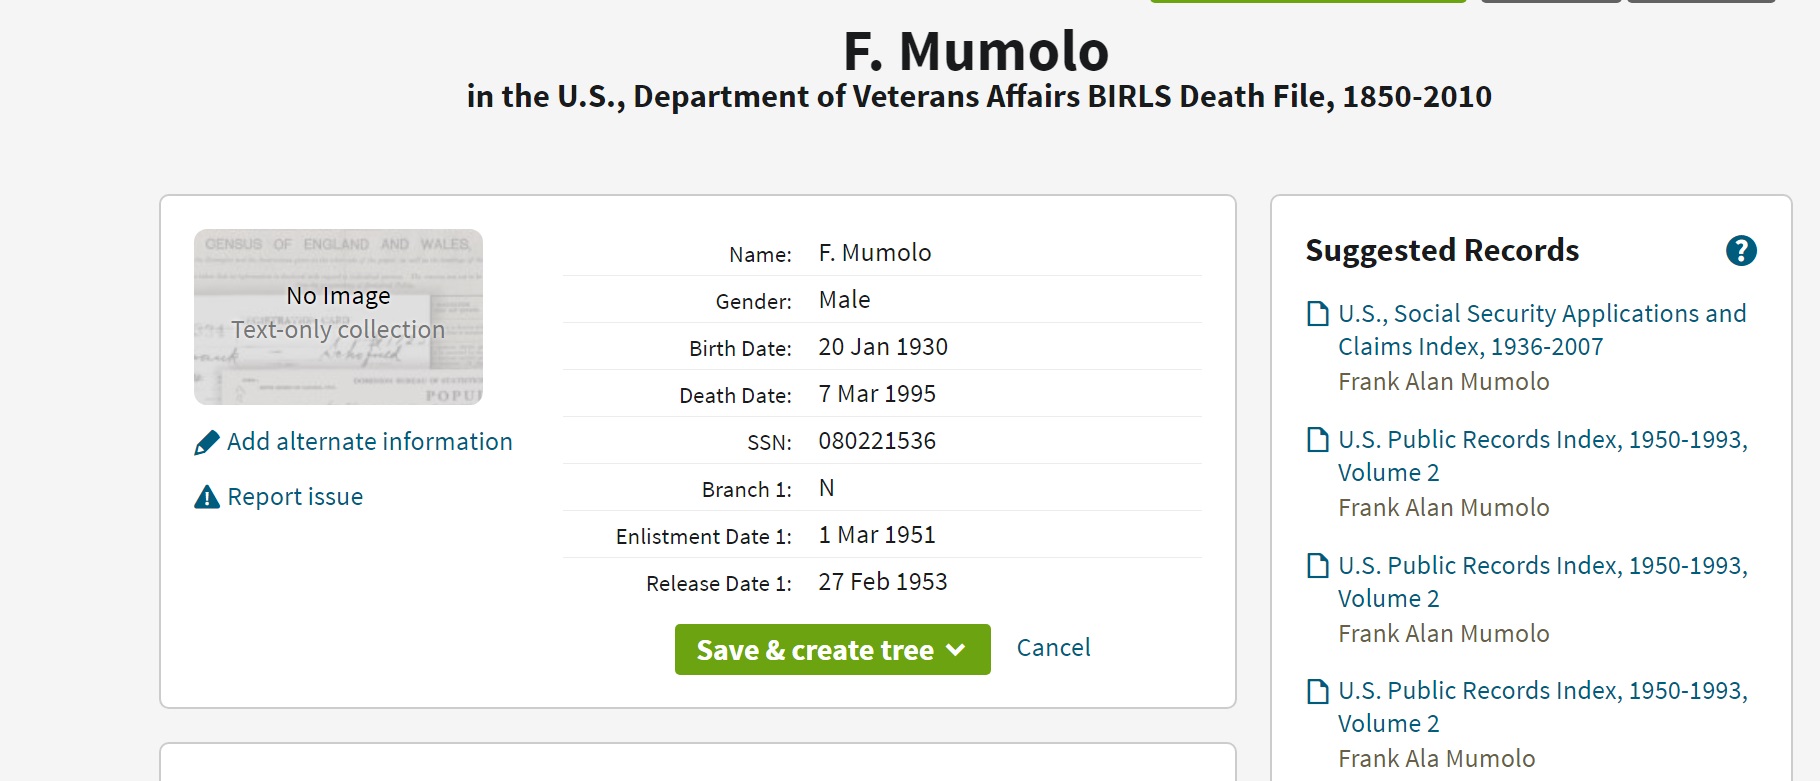Click the document icon of second Public Records entry
Screen dimensions: 1820x781
click(x=1318, y=566)
